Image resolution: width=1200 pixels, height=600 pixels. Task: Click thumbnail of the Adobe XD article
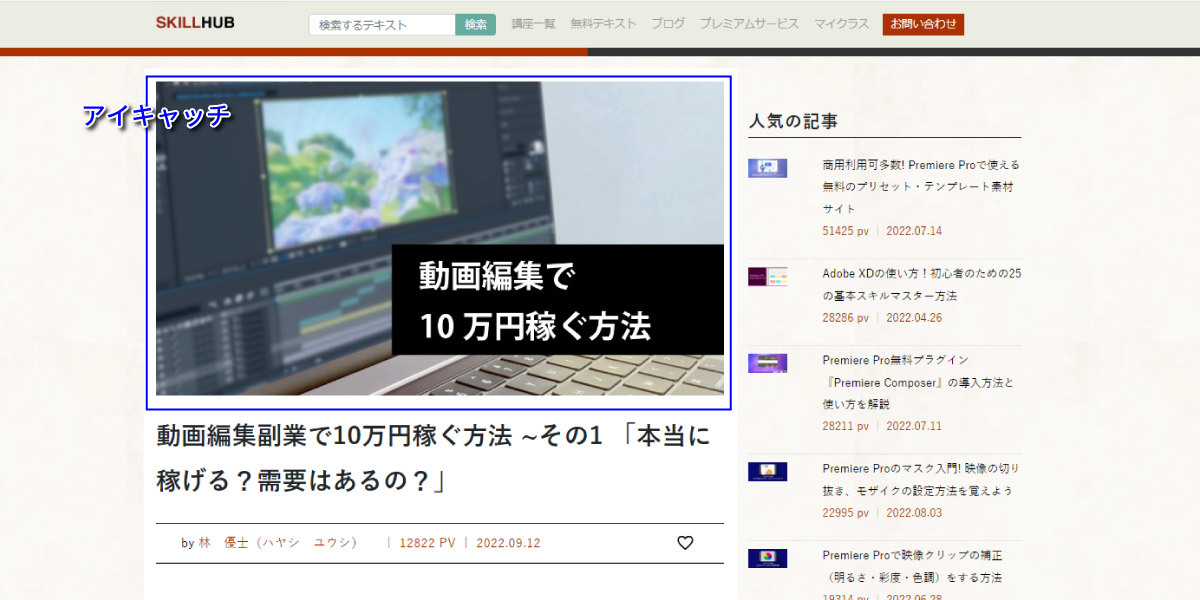point(767,277)
